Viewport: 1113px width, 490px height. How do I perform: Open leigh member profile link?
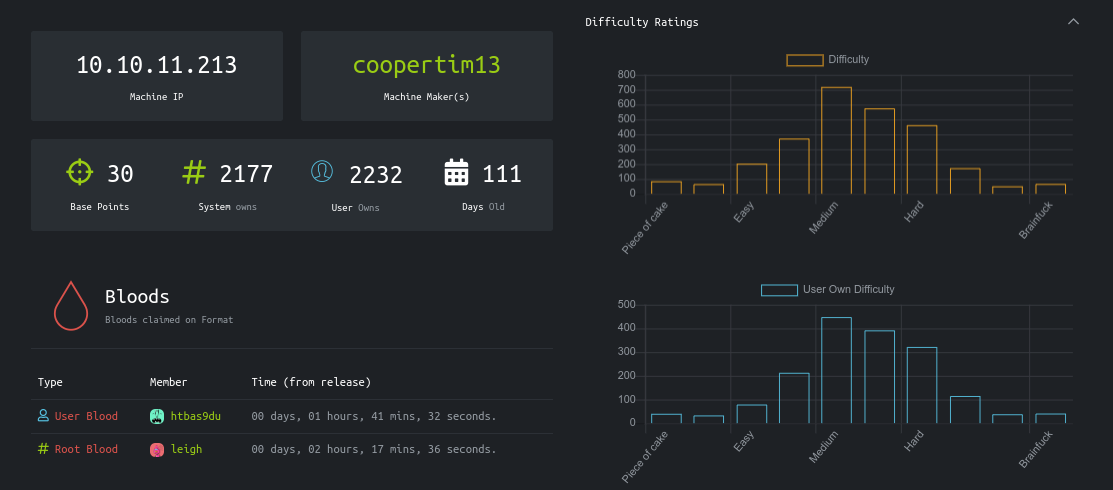(x=186, y=450)
